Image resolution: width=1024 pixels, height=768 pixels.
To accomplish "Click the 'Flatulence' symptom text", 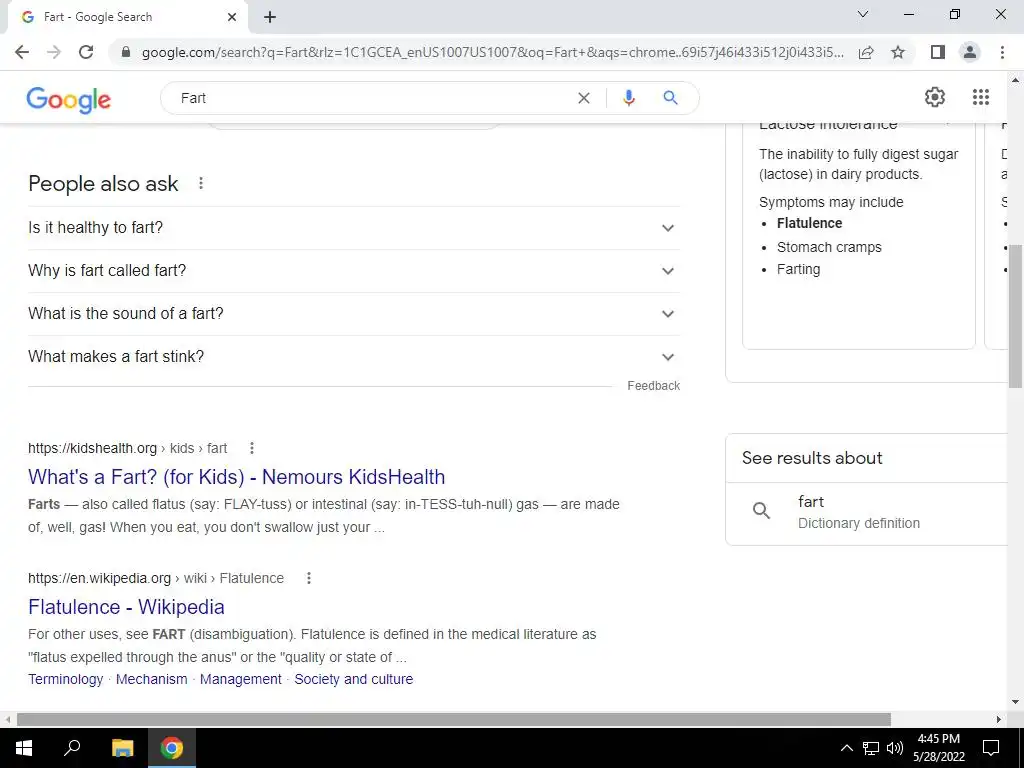I will pos(809,223).
